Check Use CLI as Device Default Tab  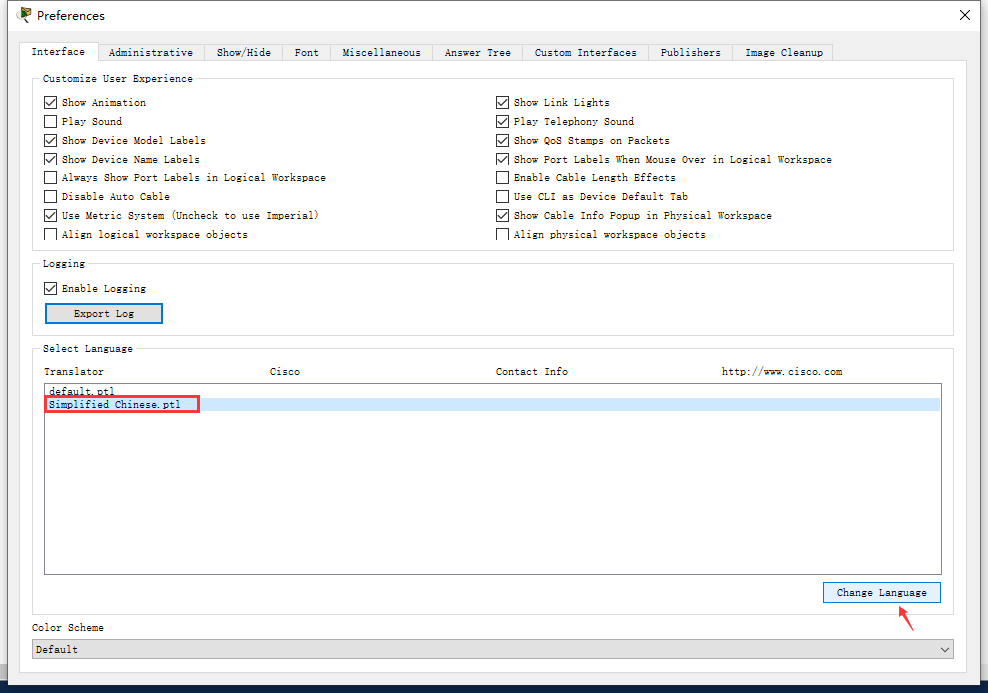(503, 197)
